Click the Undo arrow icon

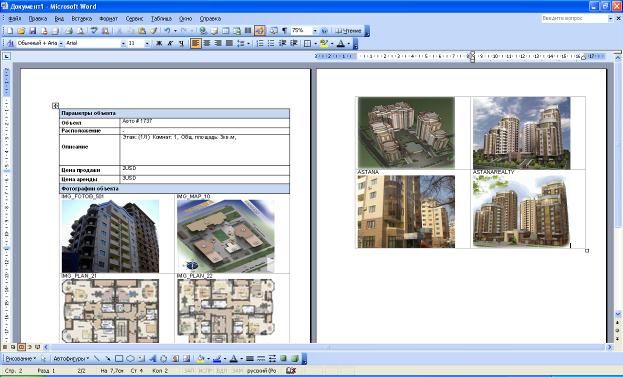click(x=168, y=31)
